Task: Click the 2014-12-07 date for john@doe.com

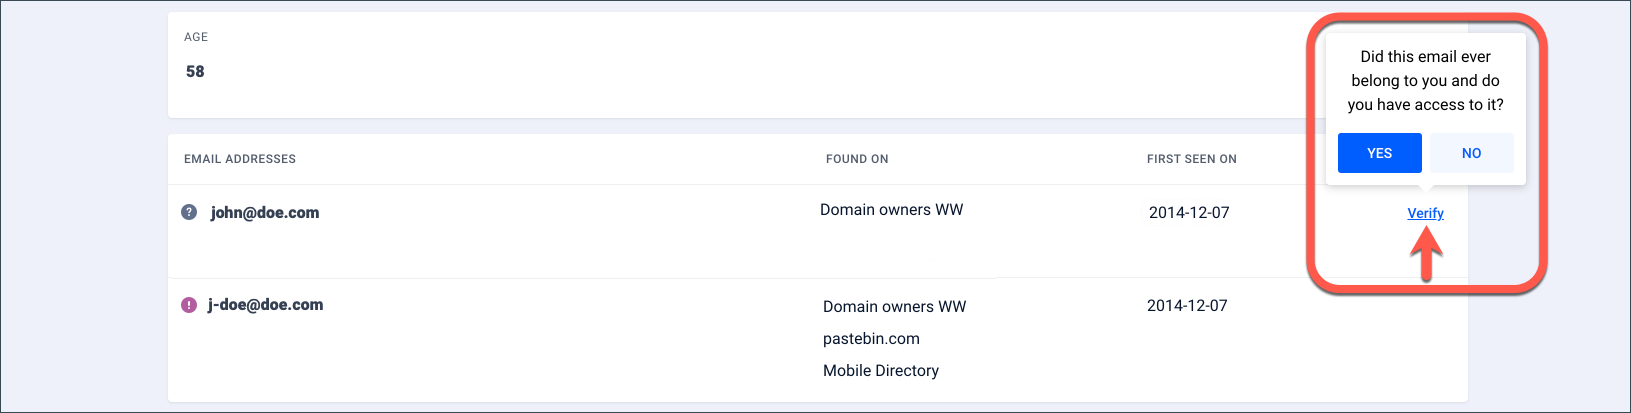Action: coord(1189,213)
